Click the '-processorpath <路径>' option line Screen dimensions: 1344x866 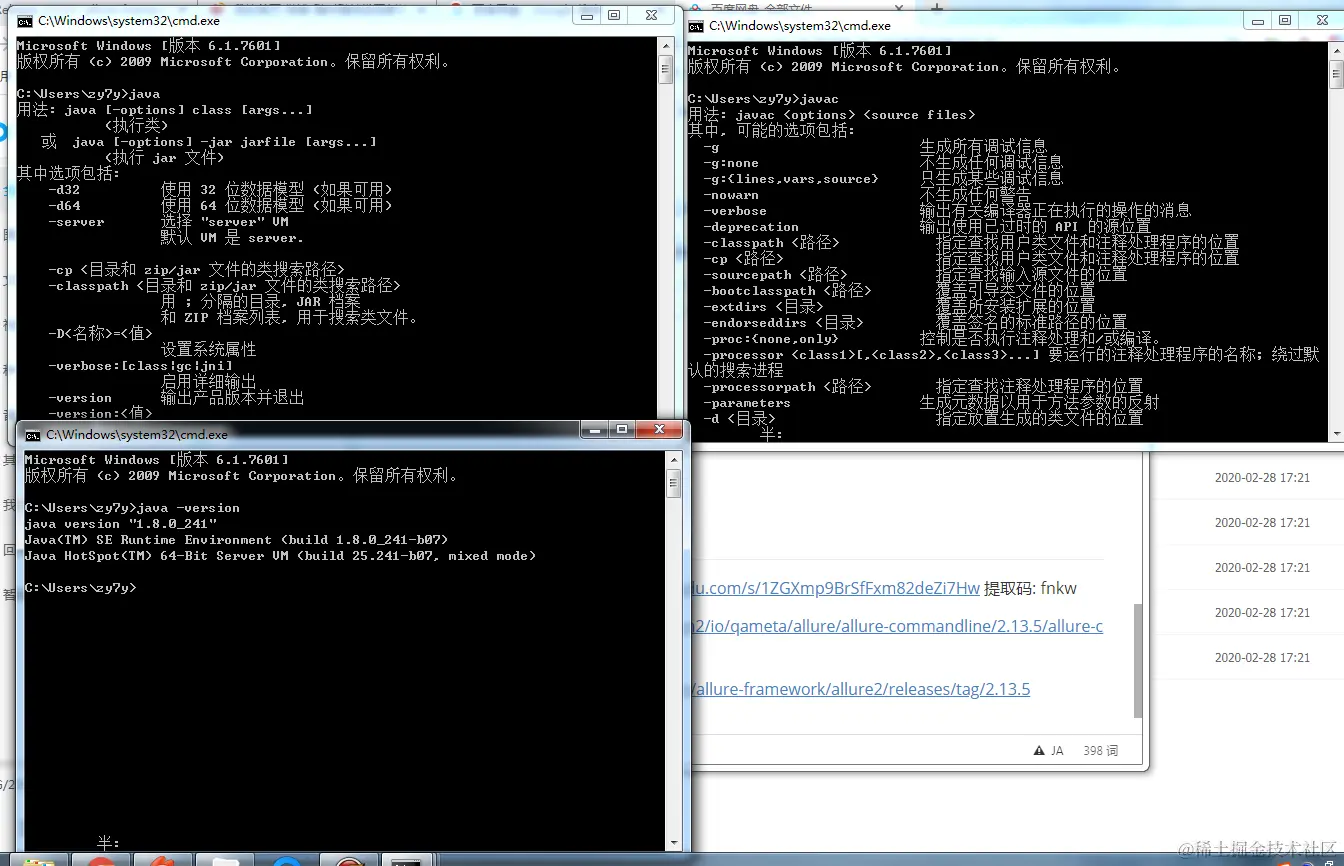coord(923,387)
